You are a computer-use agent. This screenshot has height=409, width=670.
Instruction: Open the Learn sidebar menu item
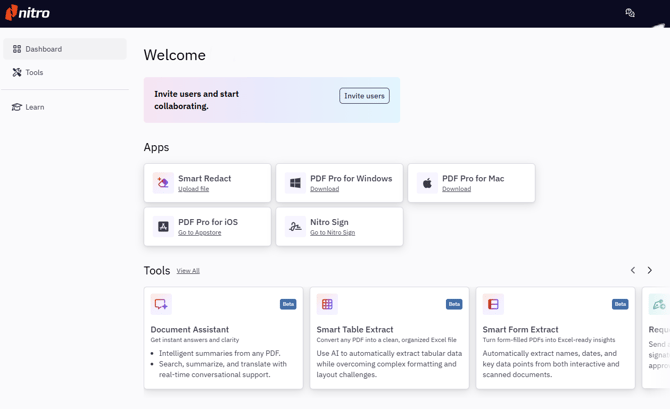pyautogui.click(x=65, y=107)
